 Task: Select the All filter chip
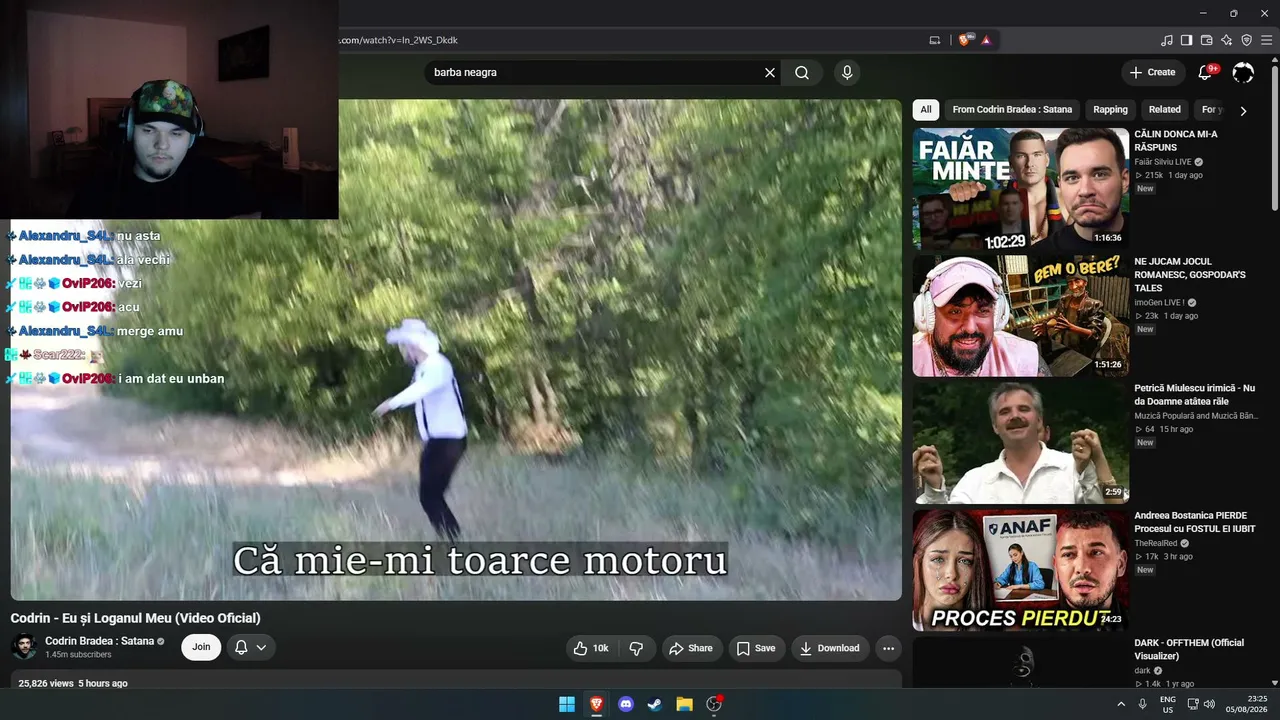click(926, 110)
